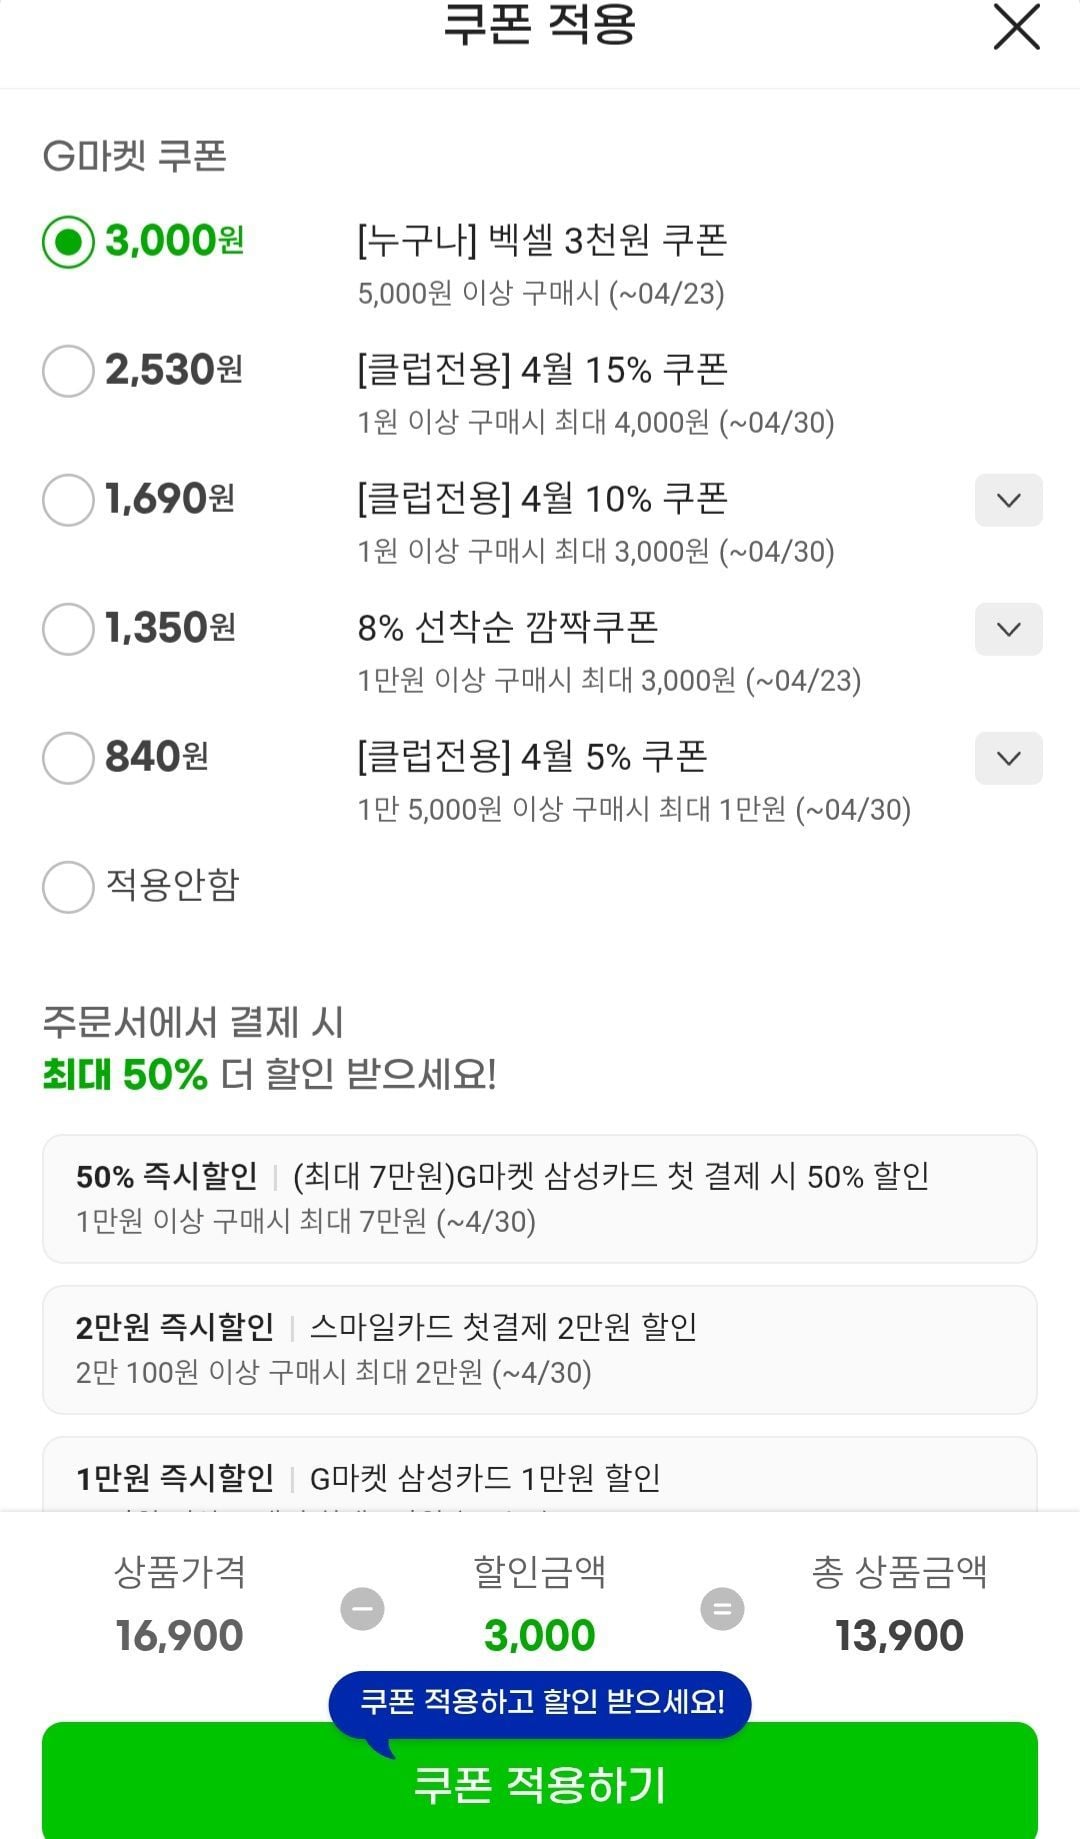Select the 2,530원 club 15% coupon
Screen dimensions: 1080x1839
pyautogui.click(x=68, y=371)
